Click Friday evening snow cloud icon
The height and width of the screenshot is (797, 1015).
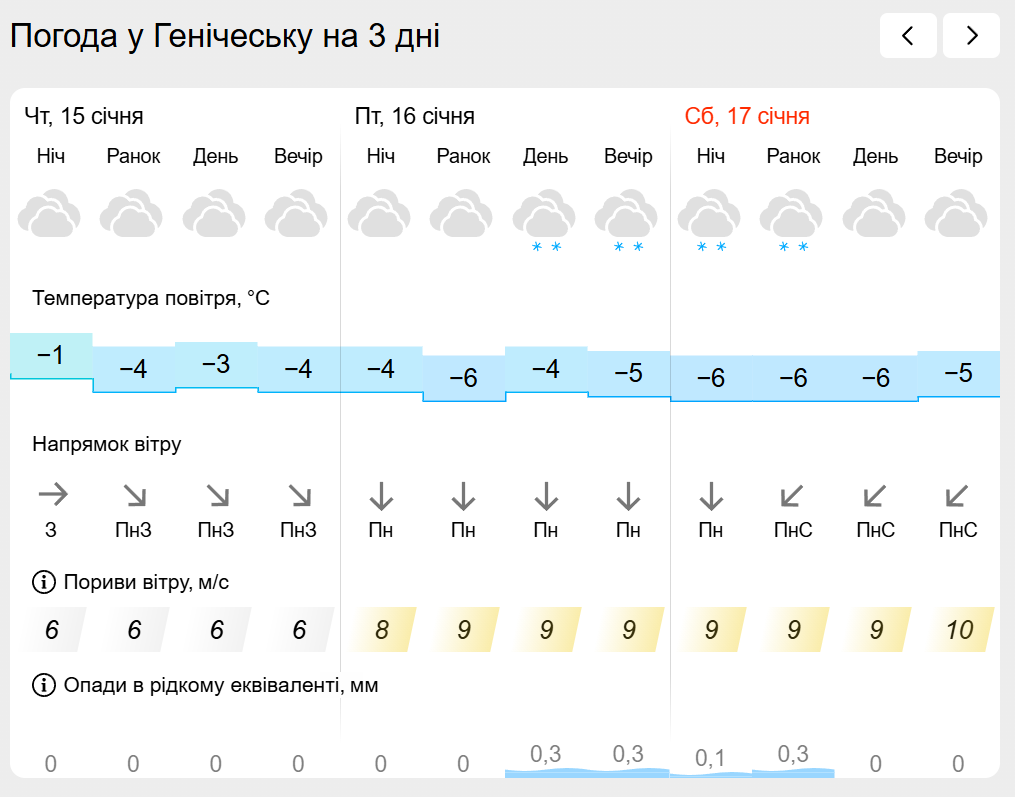pos(627,220)
